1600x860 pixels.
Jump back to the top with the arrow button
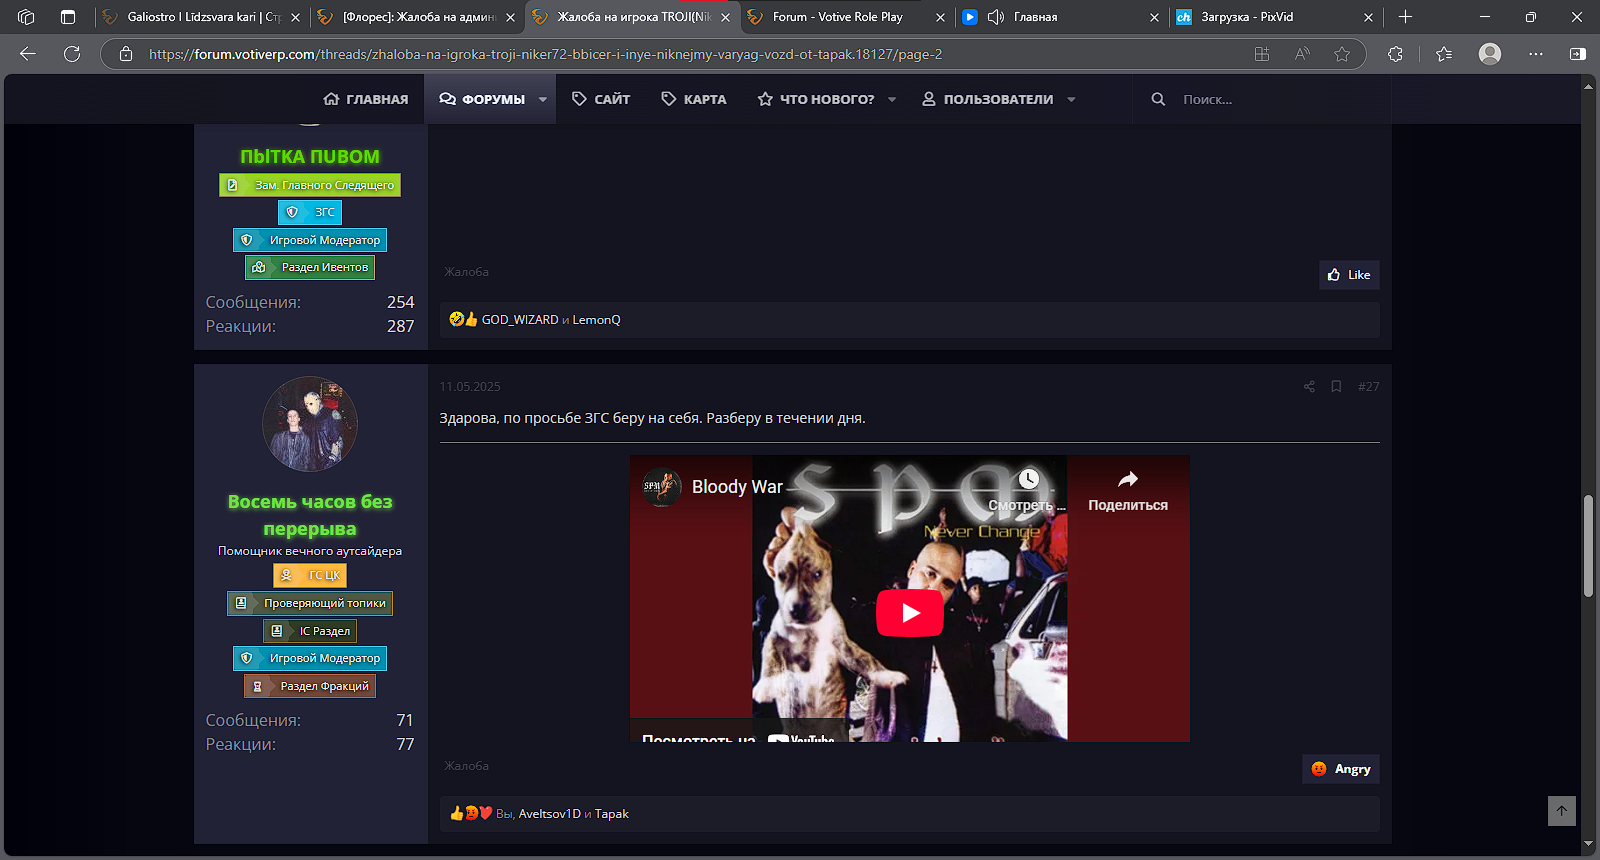coord(1562,811)
